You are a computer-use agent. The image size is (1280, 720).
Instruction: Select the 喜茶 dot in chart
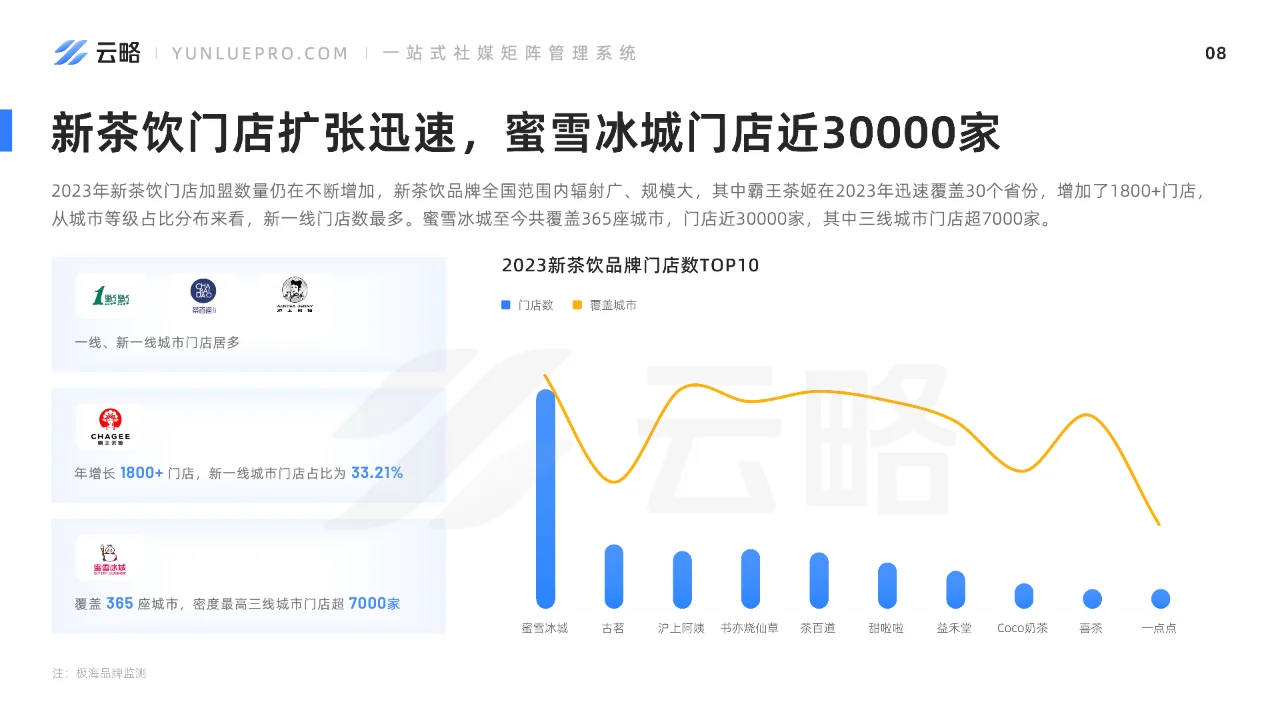[1092, 599]
